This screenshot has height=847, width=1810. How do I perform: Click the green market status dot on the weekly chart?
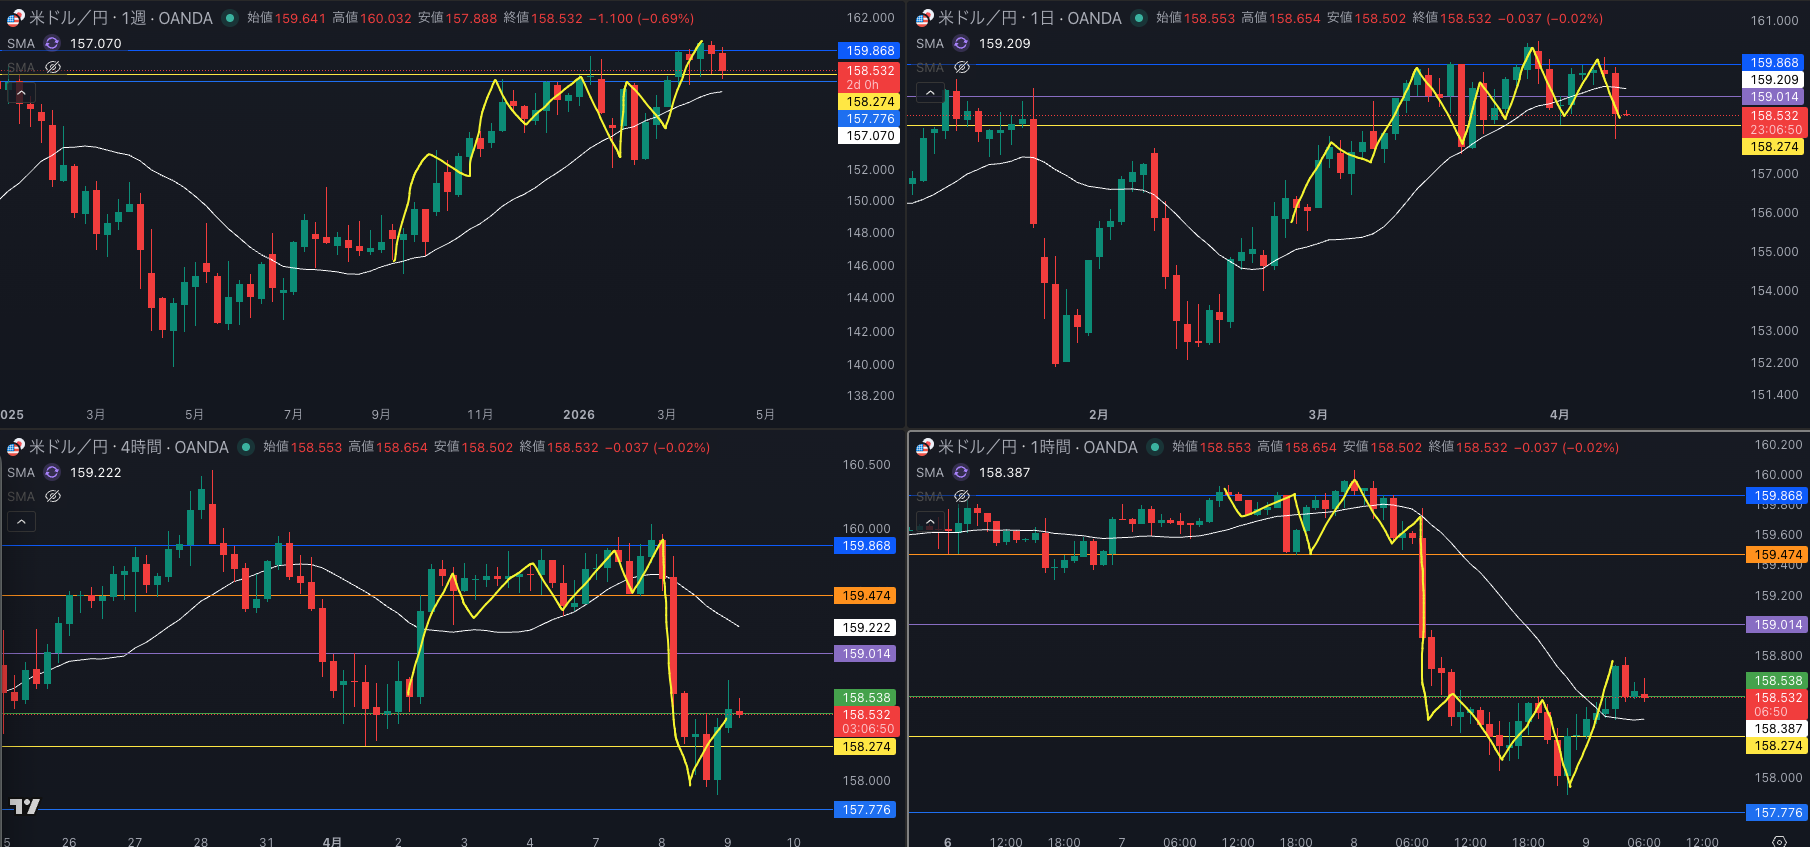230,18
